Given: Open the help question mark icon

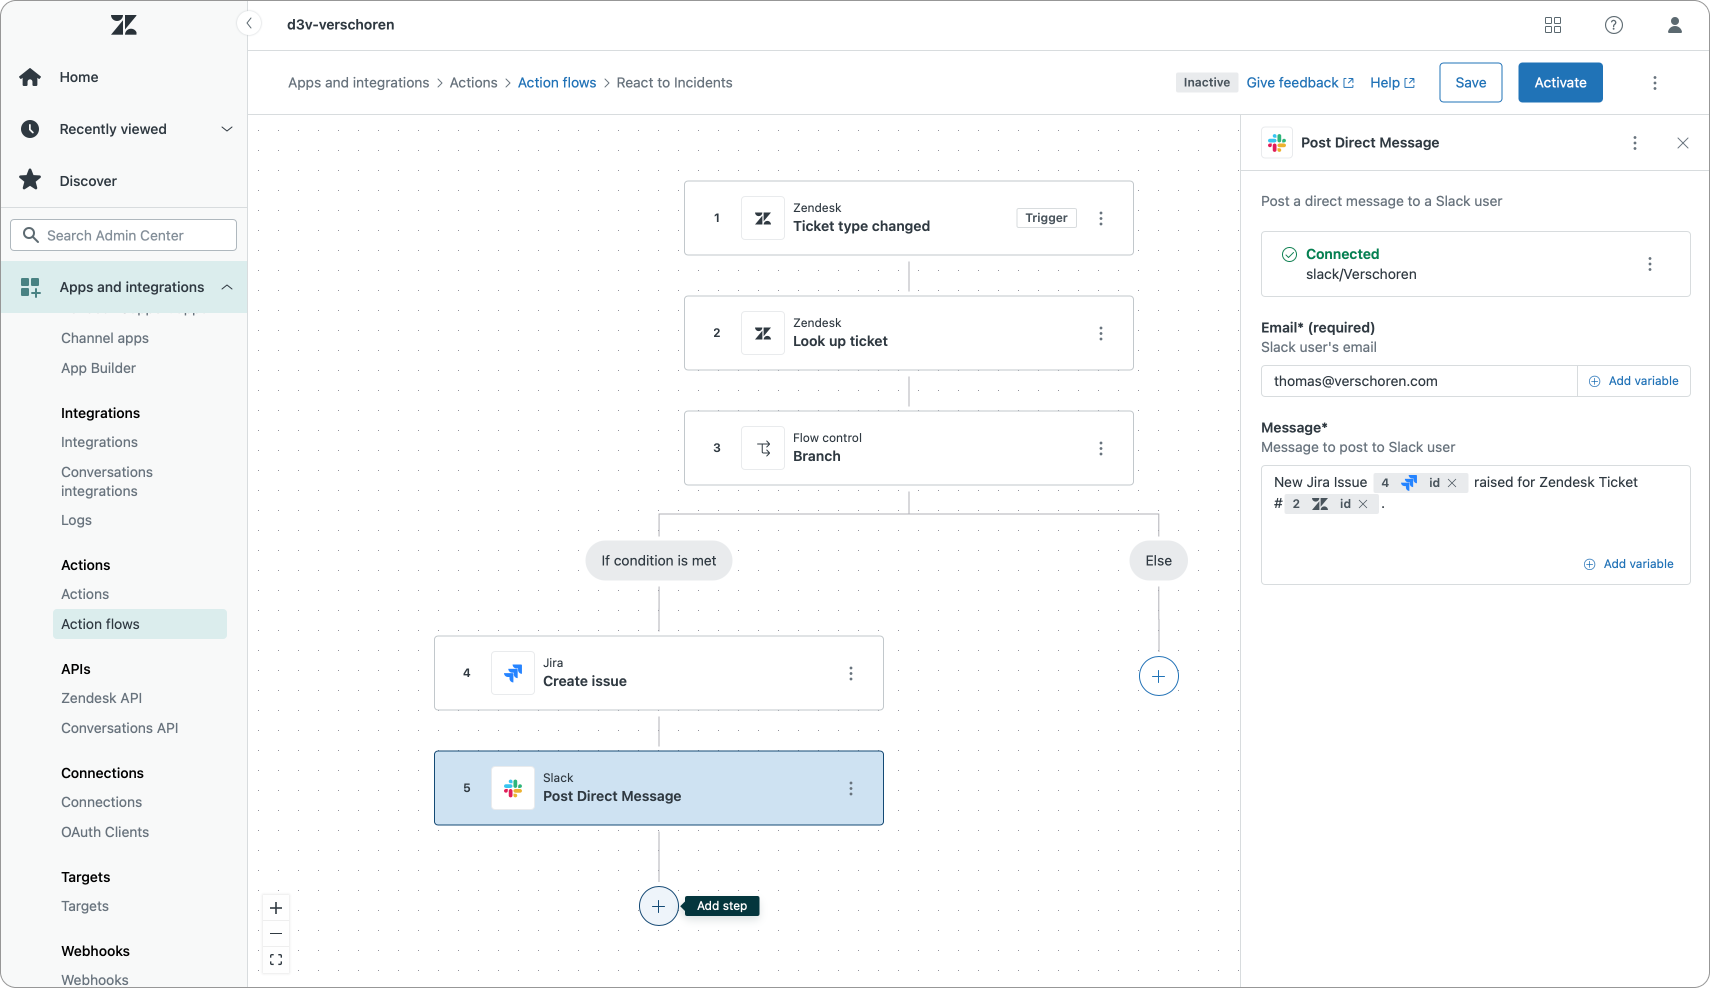Looking at the screenshot, I should coord(1614,25).
